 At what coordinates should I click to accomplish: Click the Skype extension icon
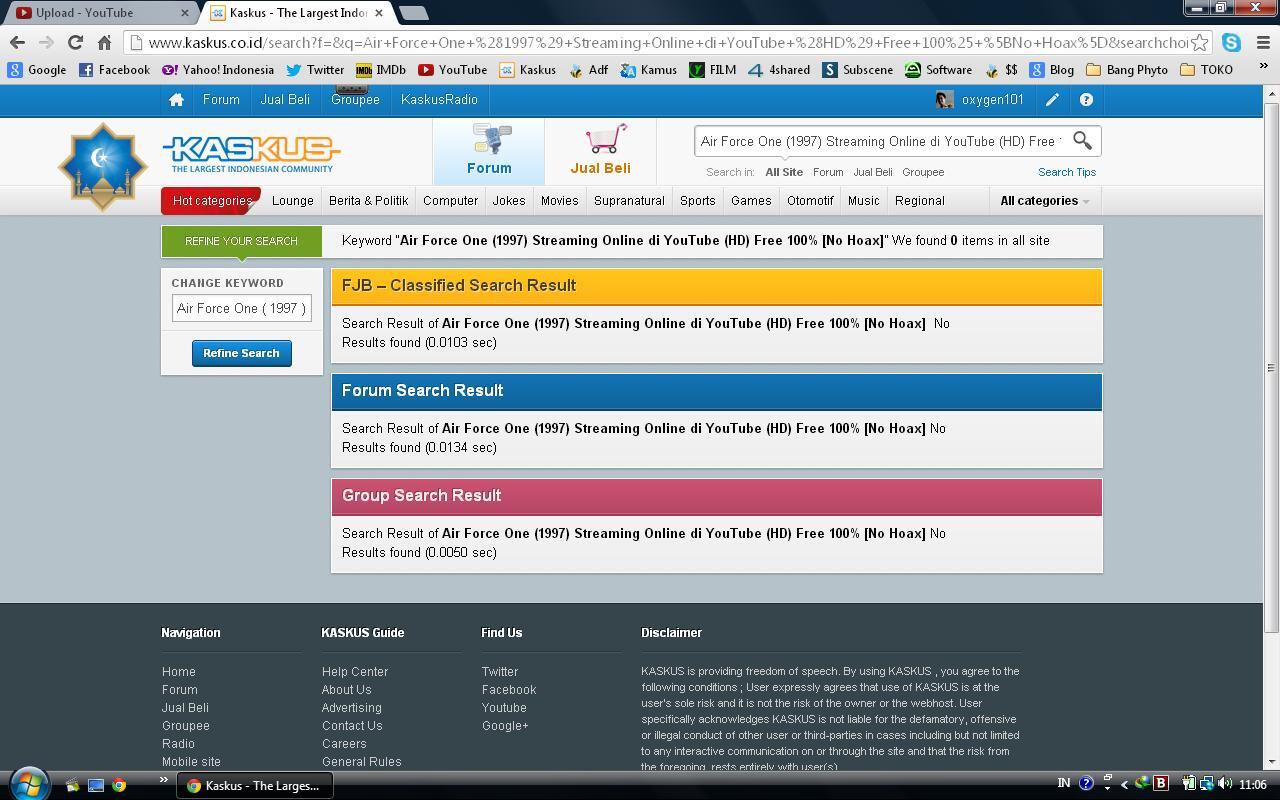click(x=1232, y=42)
